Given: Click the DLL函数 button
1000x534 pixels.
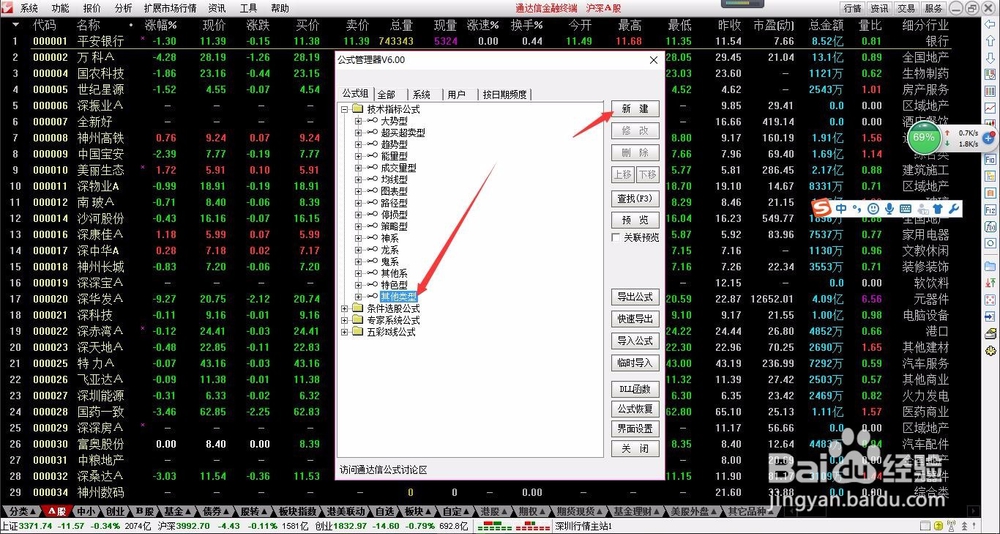Looking at the screenshot, I should point(635,389).
